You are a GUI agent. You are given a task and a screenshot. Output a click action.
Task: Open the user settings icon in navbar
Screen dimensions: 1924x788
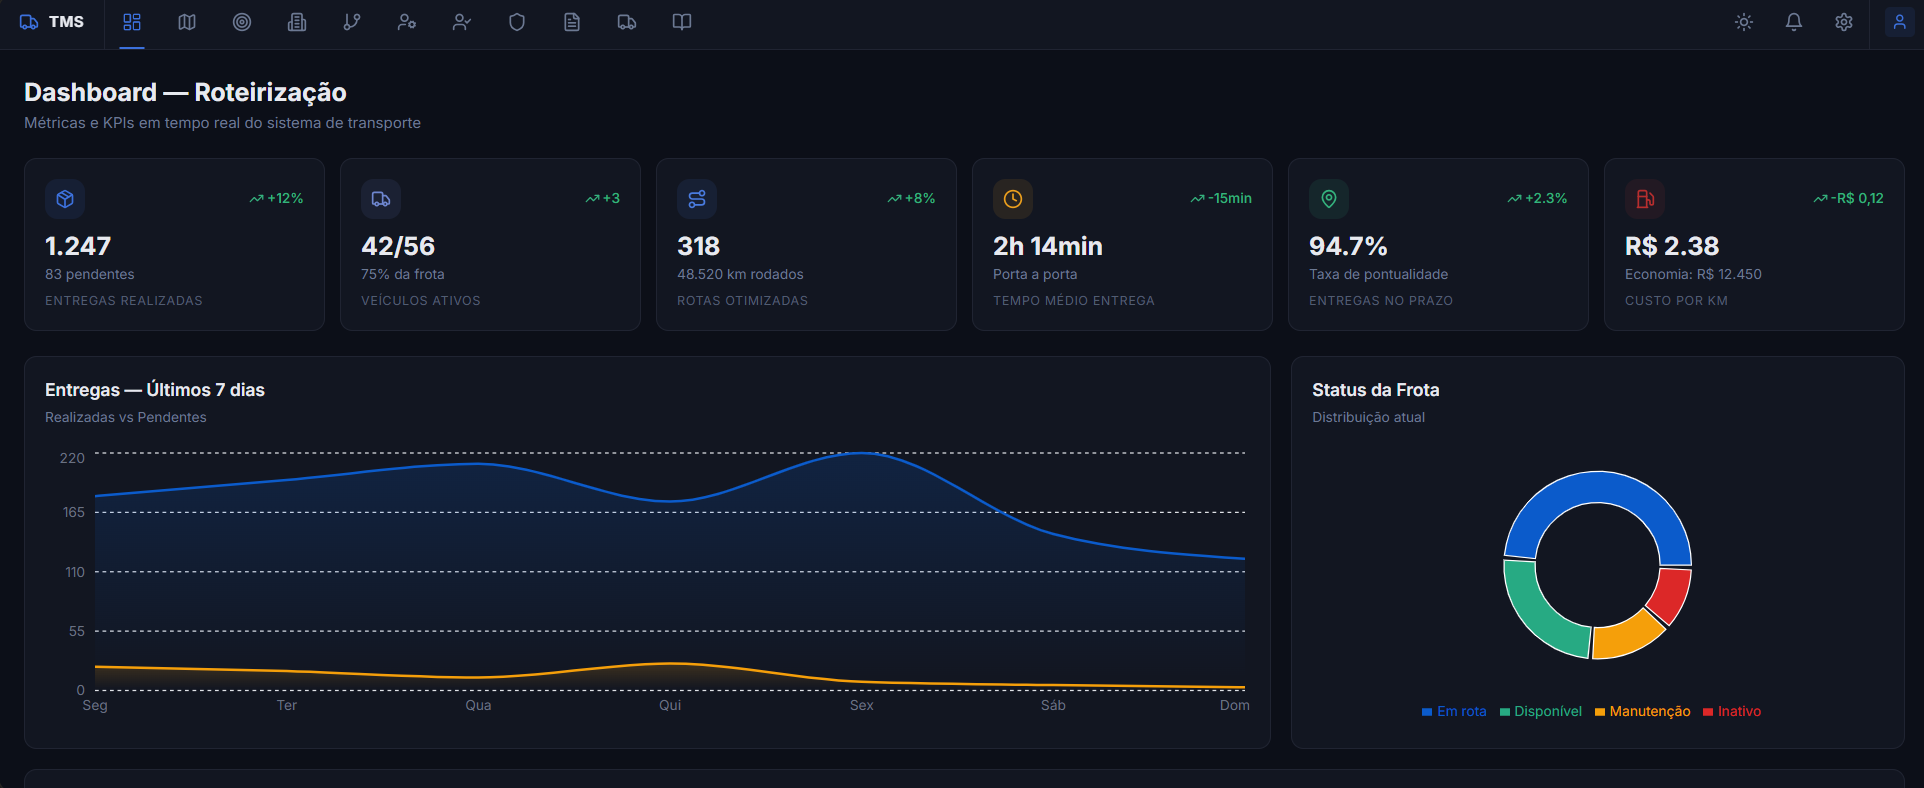[407, 22]
